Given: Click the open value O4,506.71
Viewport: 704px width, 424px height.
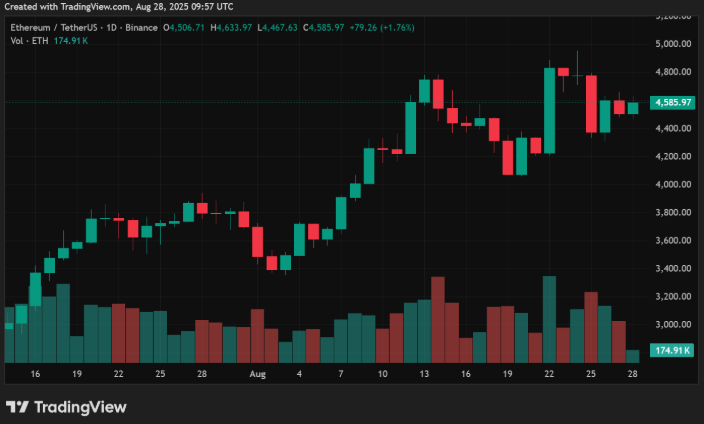Looking at the screenshot, I should coord(184,28).
